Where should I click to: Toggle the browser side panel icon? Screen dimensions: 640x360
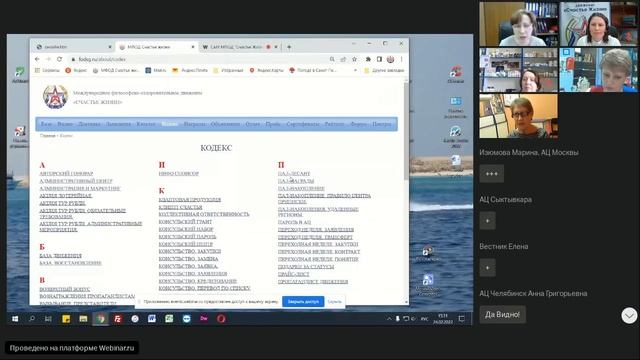point(379,59)
